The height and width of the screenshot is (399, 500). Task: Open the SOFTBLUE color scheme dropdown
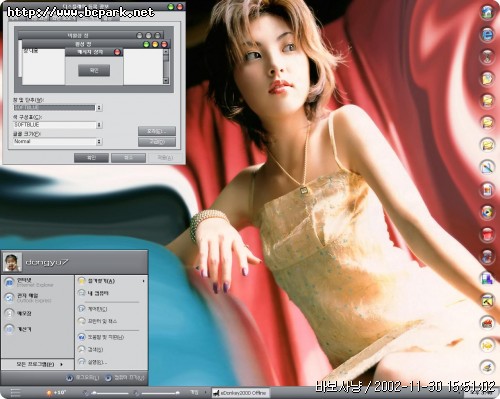pos(99,125)
